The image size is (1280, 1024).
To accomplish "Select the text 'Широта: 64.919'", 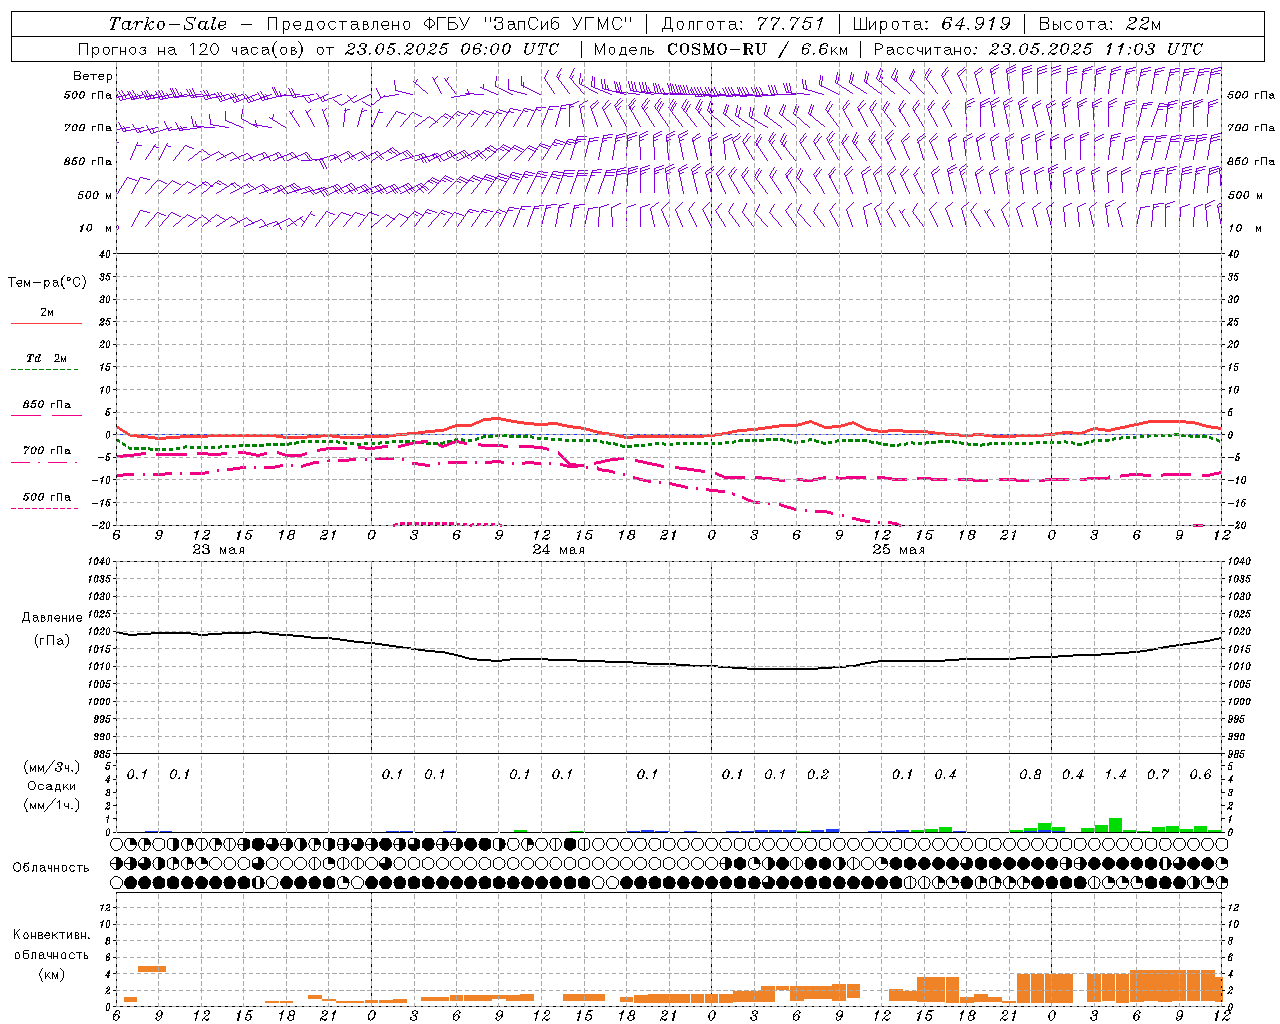I will pyautogui.click(x=932, y=24).
